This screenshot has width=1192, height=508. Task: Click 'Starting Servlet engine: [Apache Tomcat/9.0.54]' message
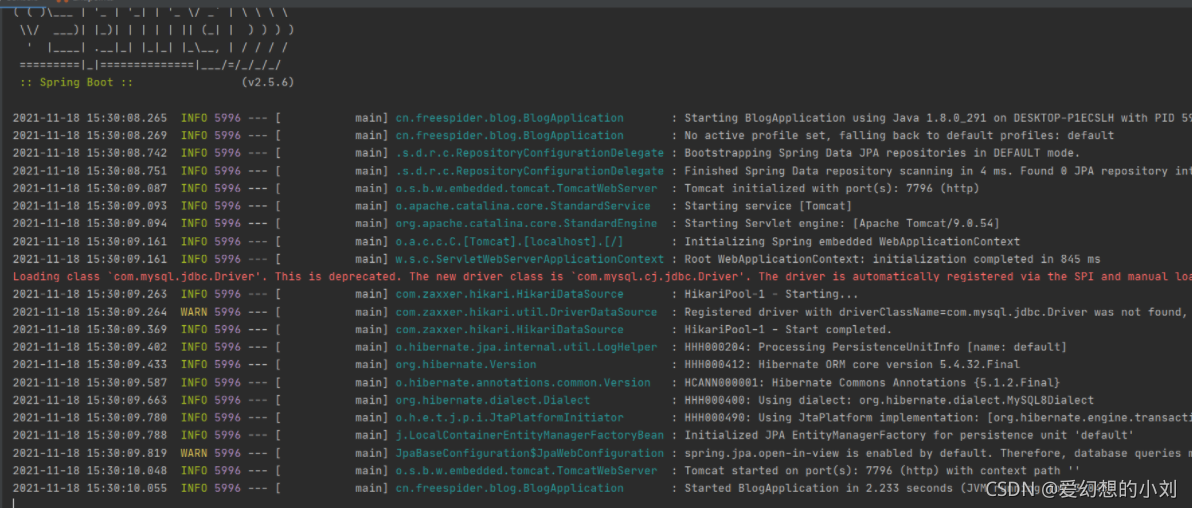(842, 224)
